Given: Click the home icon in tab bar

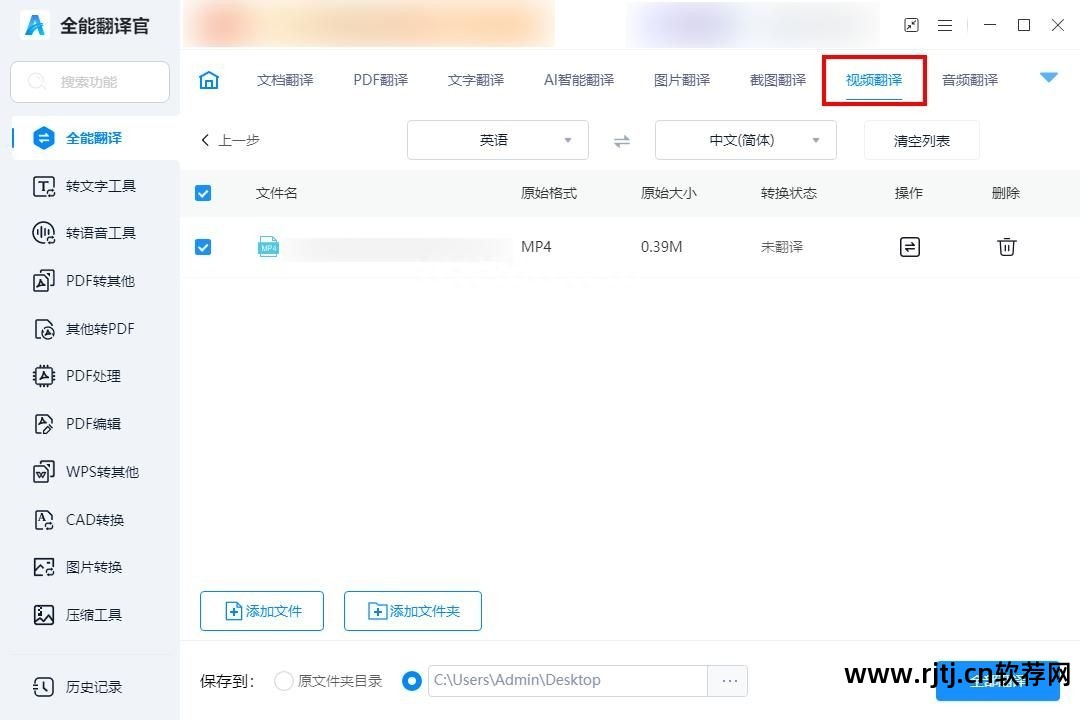Looking at the screenshot, I should [x=209, y=80].
